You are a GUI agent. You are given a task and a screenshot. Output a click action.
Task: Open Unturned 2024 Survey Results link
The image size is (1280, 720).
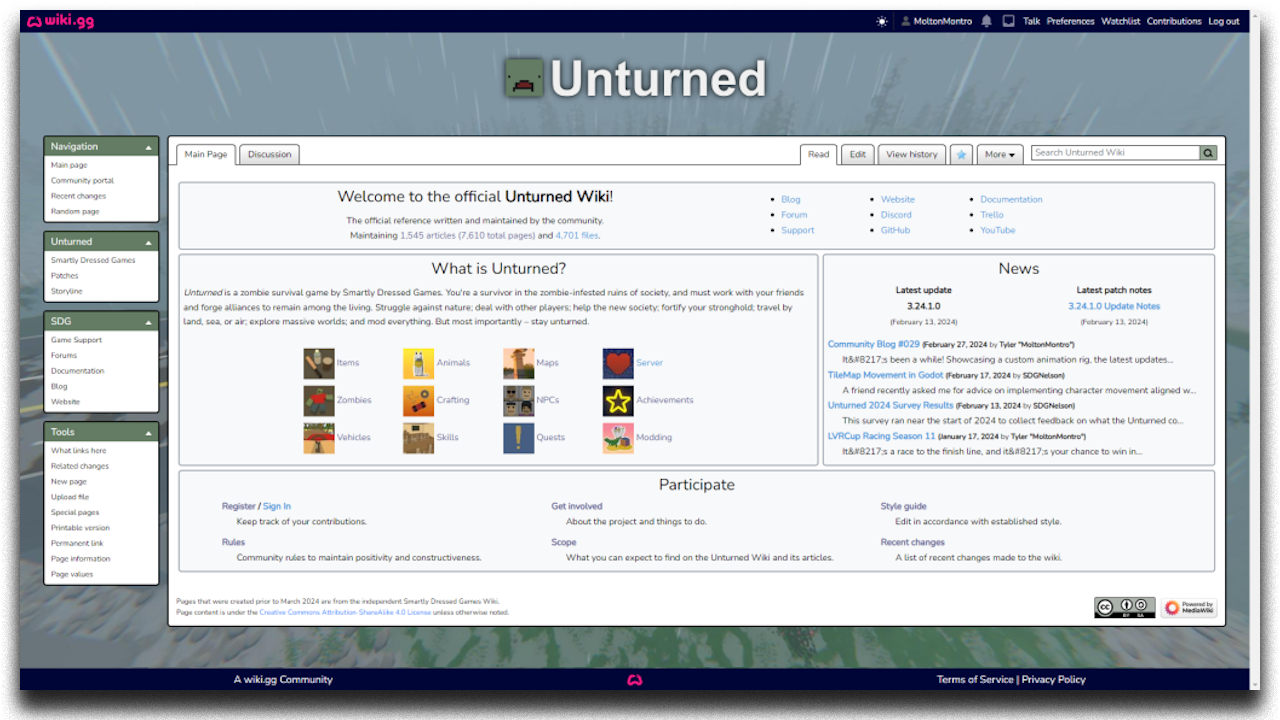tap(890, 405)
